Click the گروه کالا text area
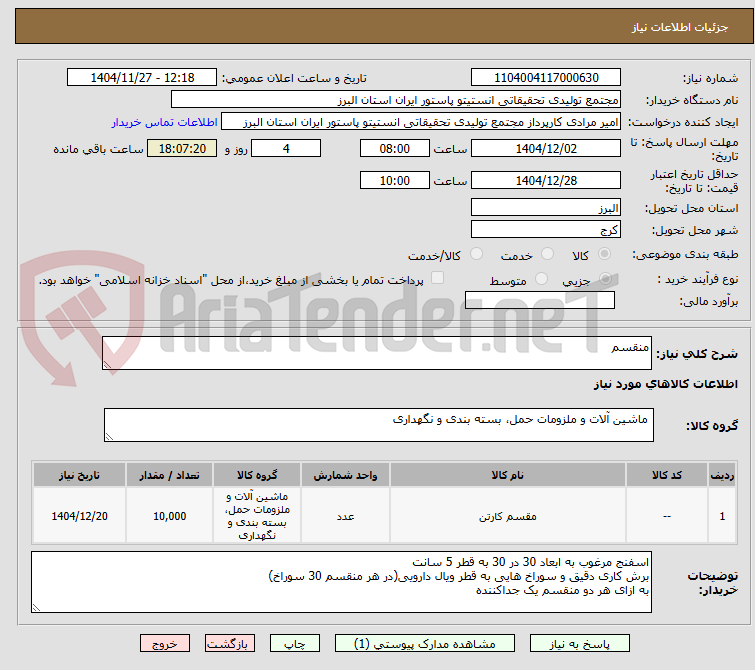Image resolution: width=755 pixels, height=670 pixels. [378, 425]
